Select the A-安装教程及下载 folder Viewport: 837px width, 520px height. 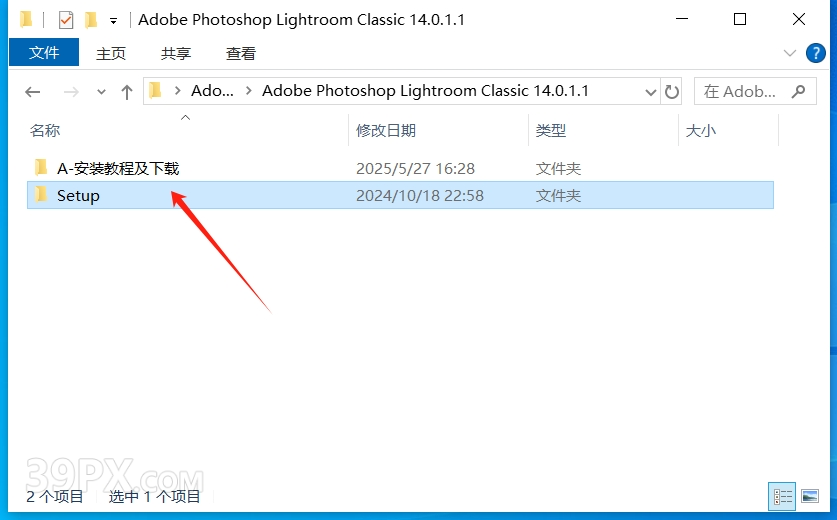(118, 168)
